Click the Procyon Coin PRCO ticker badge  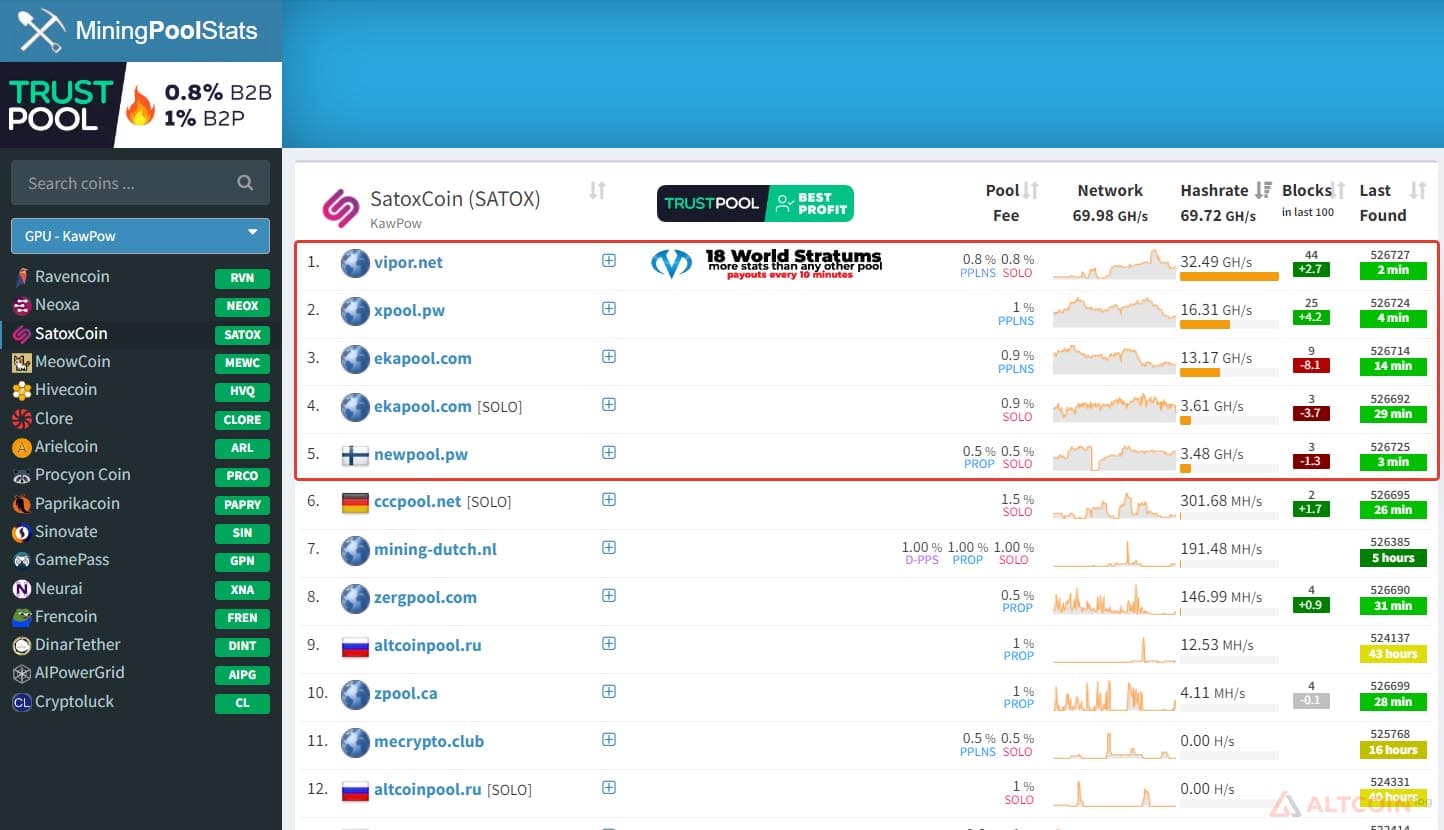[x=242, y=476]
